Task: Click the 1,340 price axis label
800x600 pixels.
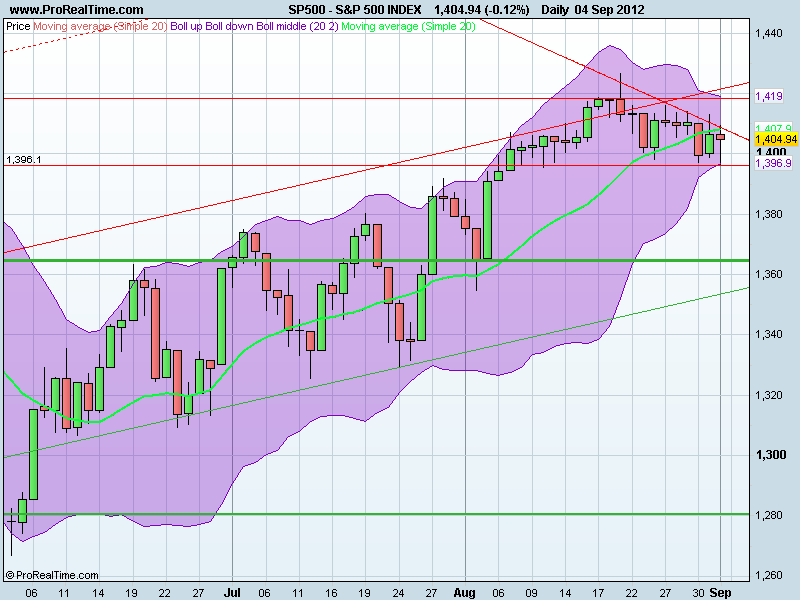Action: (768, 334)
